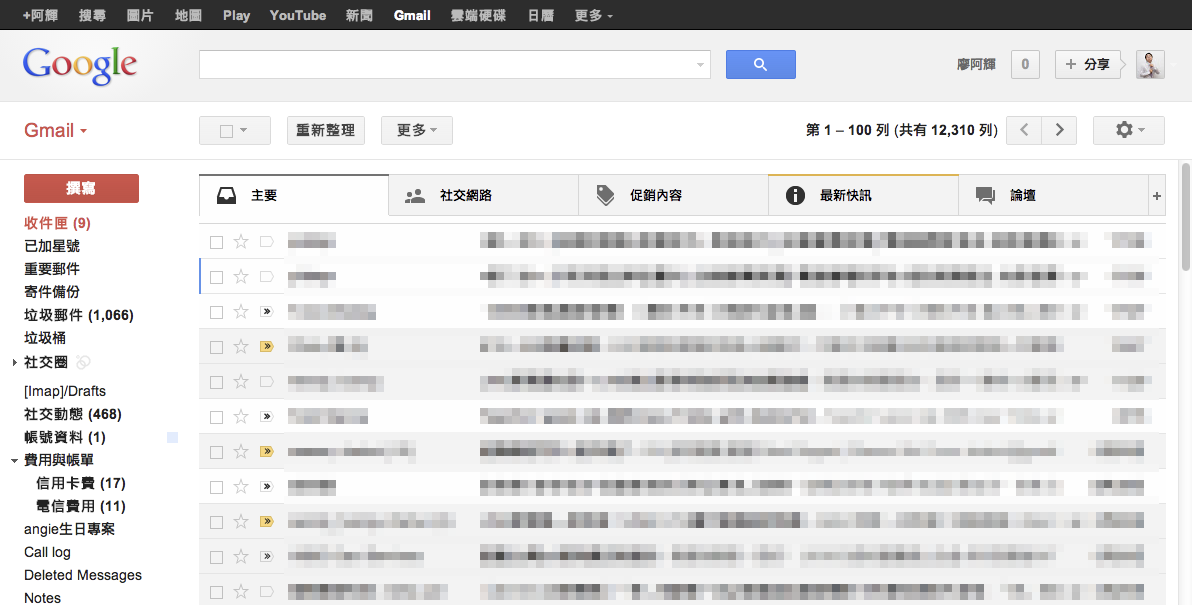Screen dimensions: 1192x605
Task: Click the 論壇 chat bubble icon
Action: point(985,195)
